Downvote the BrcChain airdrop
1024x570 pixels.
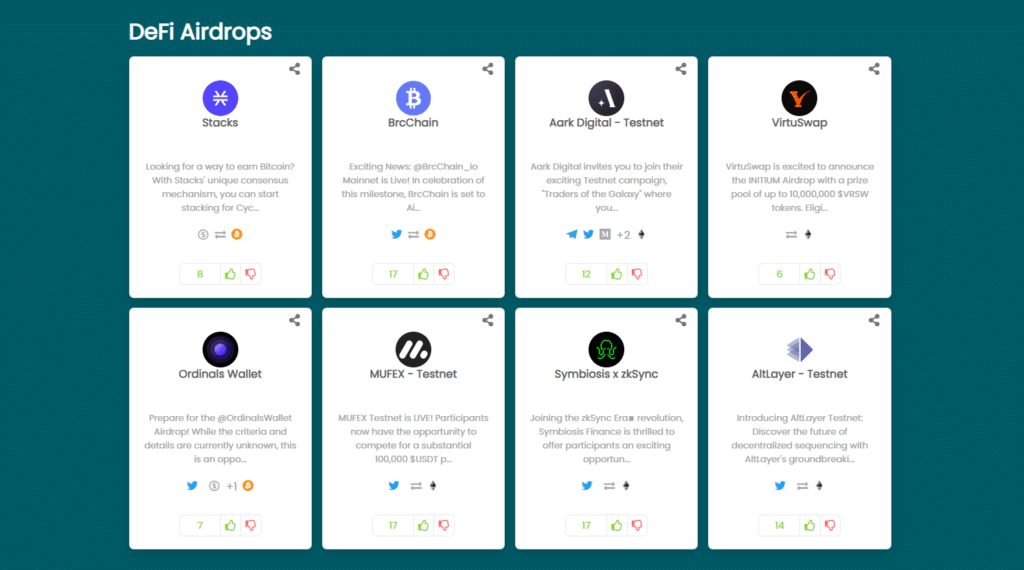tap(444, 274)
